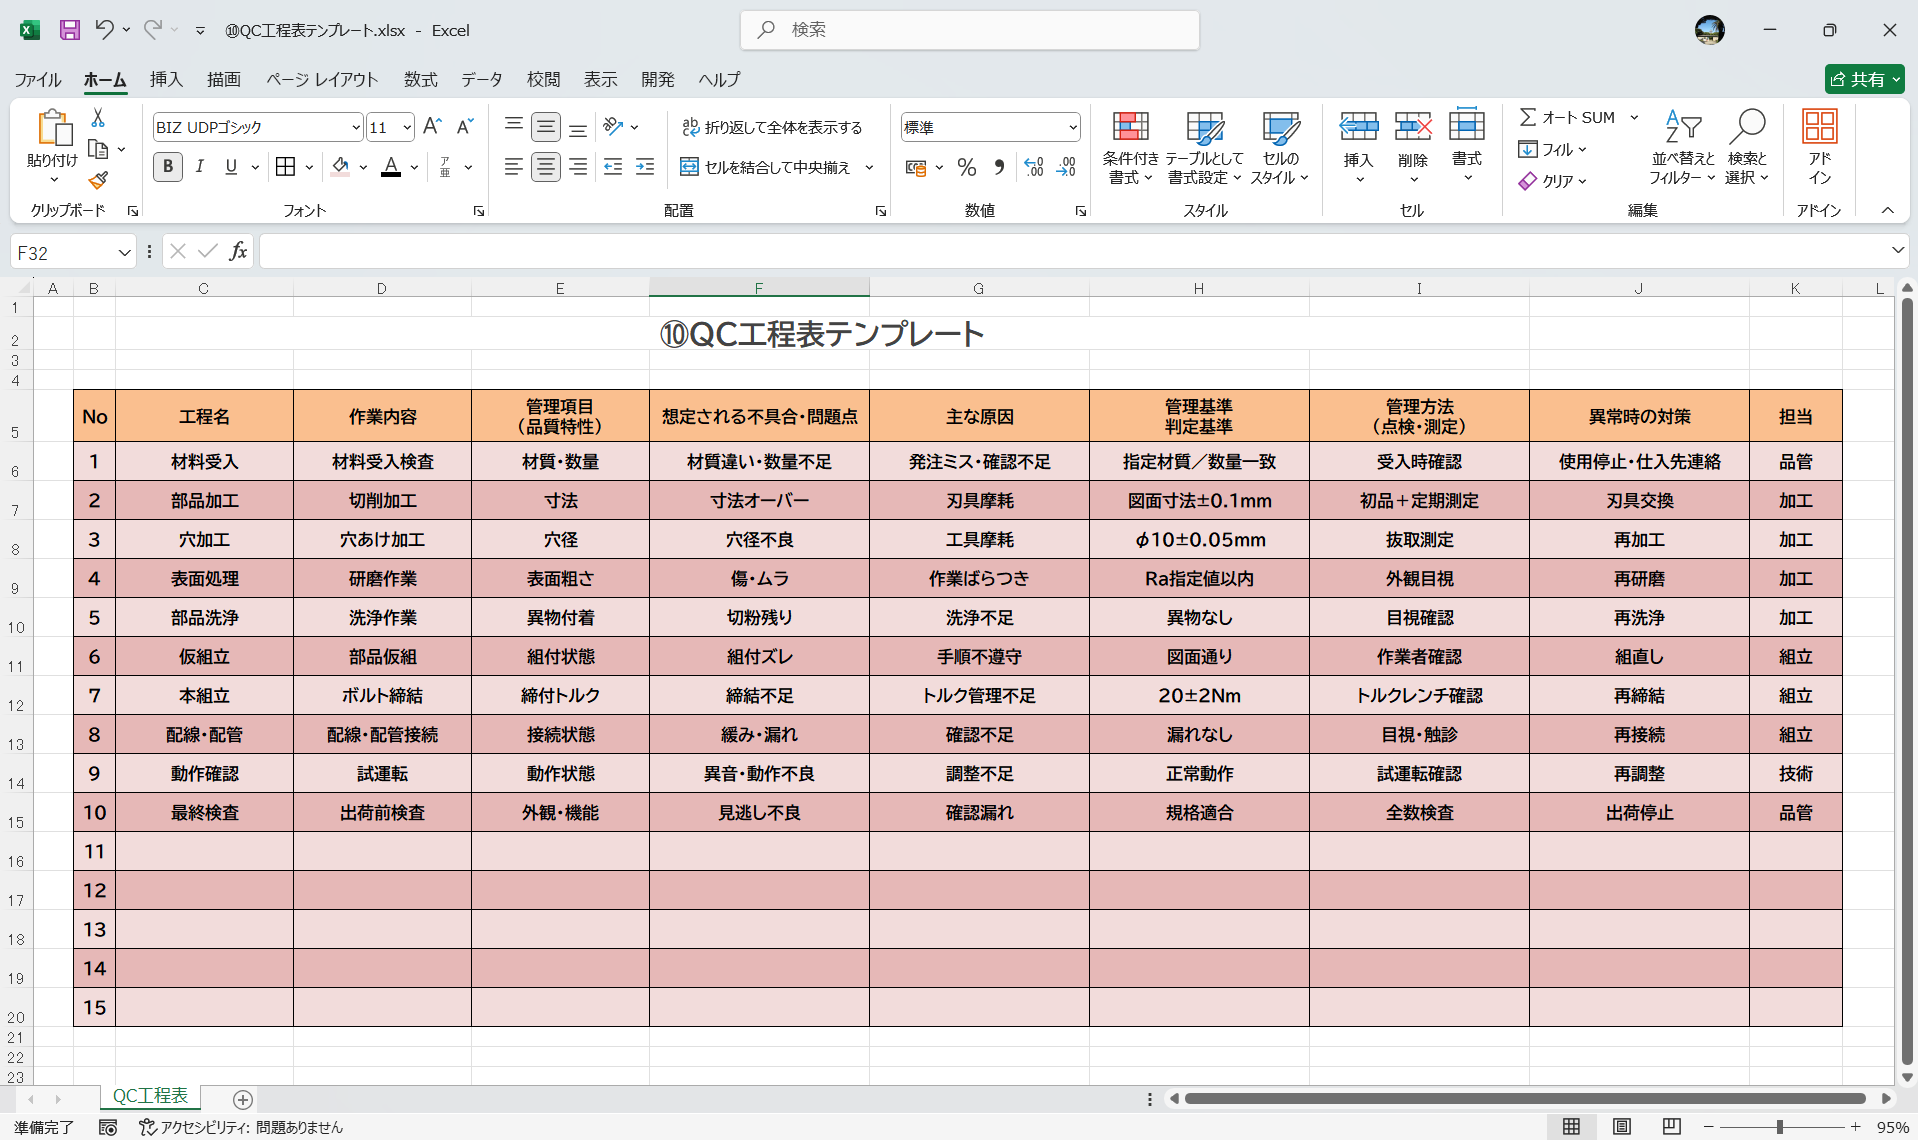Enable italic formatting
The width and height of the screenshot is (1918, 1140).
click(x=199, y=167)
